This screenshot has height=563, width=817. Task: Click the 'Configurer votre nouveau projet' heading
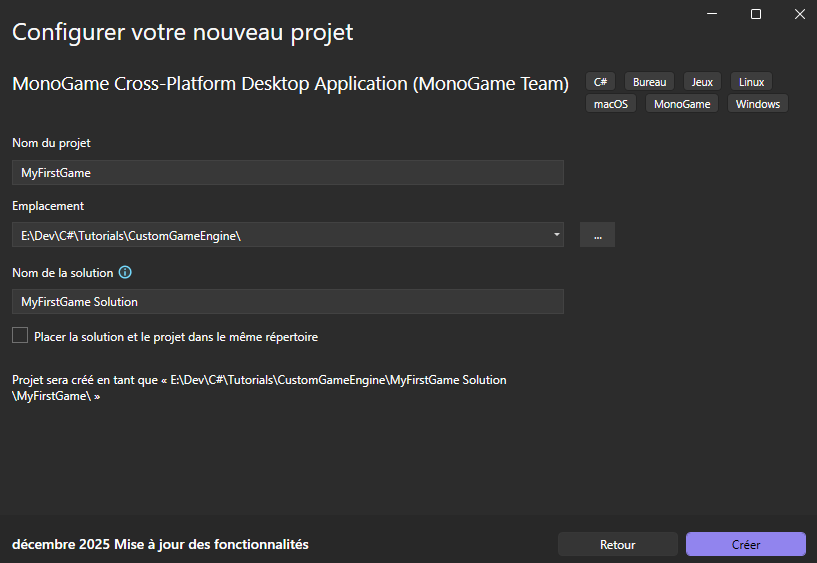[182, 32]
